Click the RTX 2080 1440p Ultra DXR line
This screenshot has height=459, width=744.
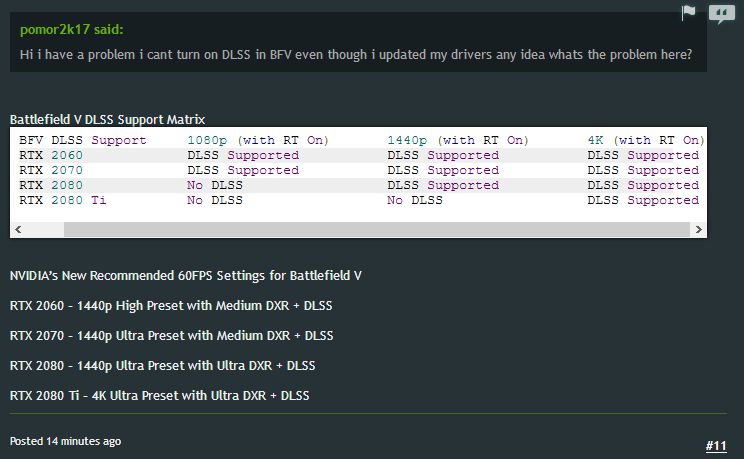(162, 365)
